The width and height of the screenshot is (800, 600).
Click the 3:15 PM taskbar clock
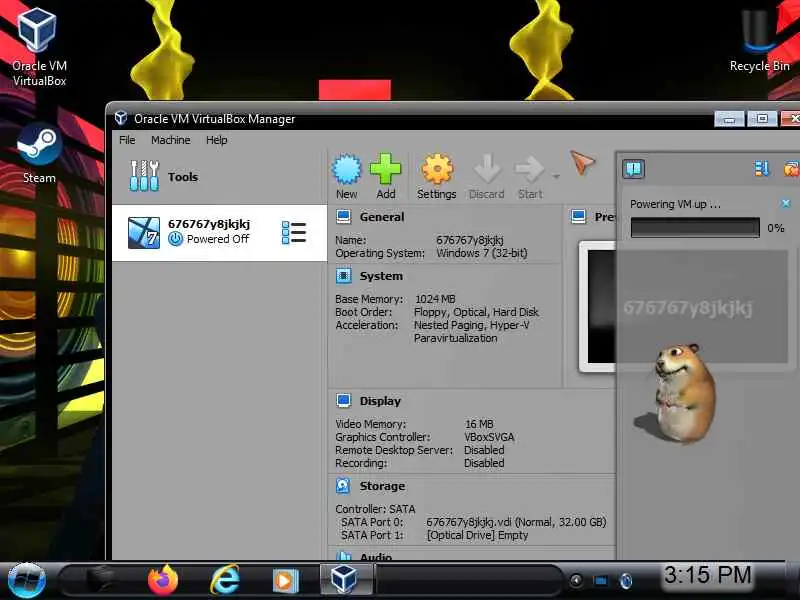(708, 575)
